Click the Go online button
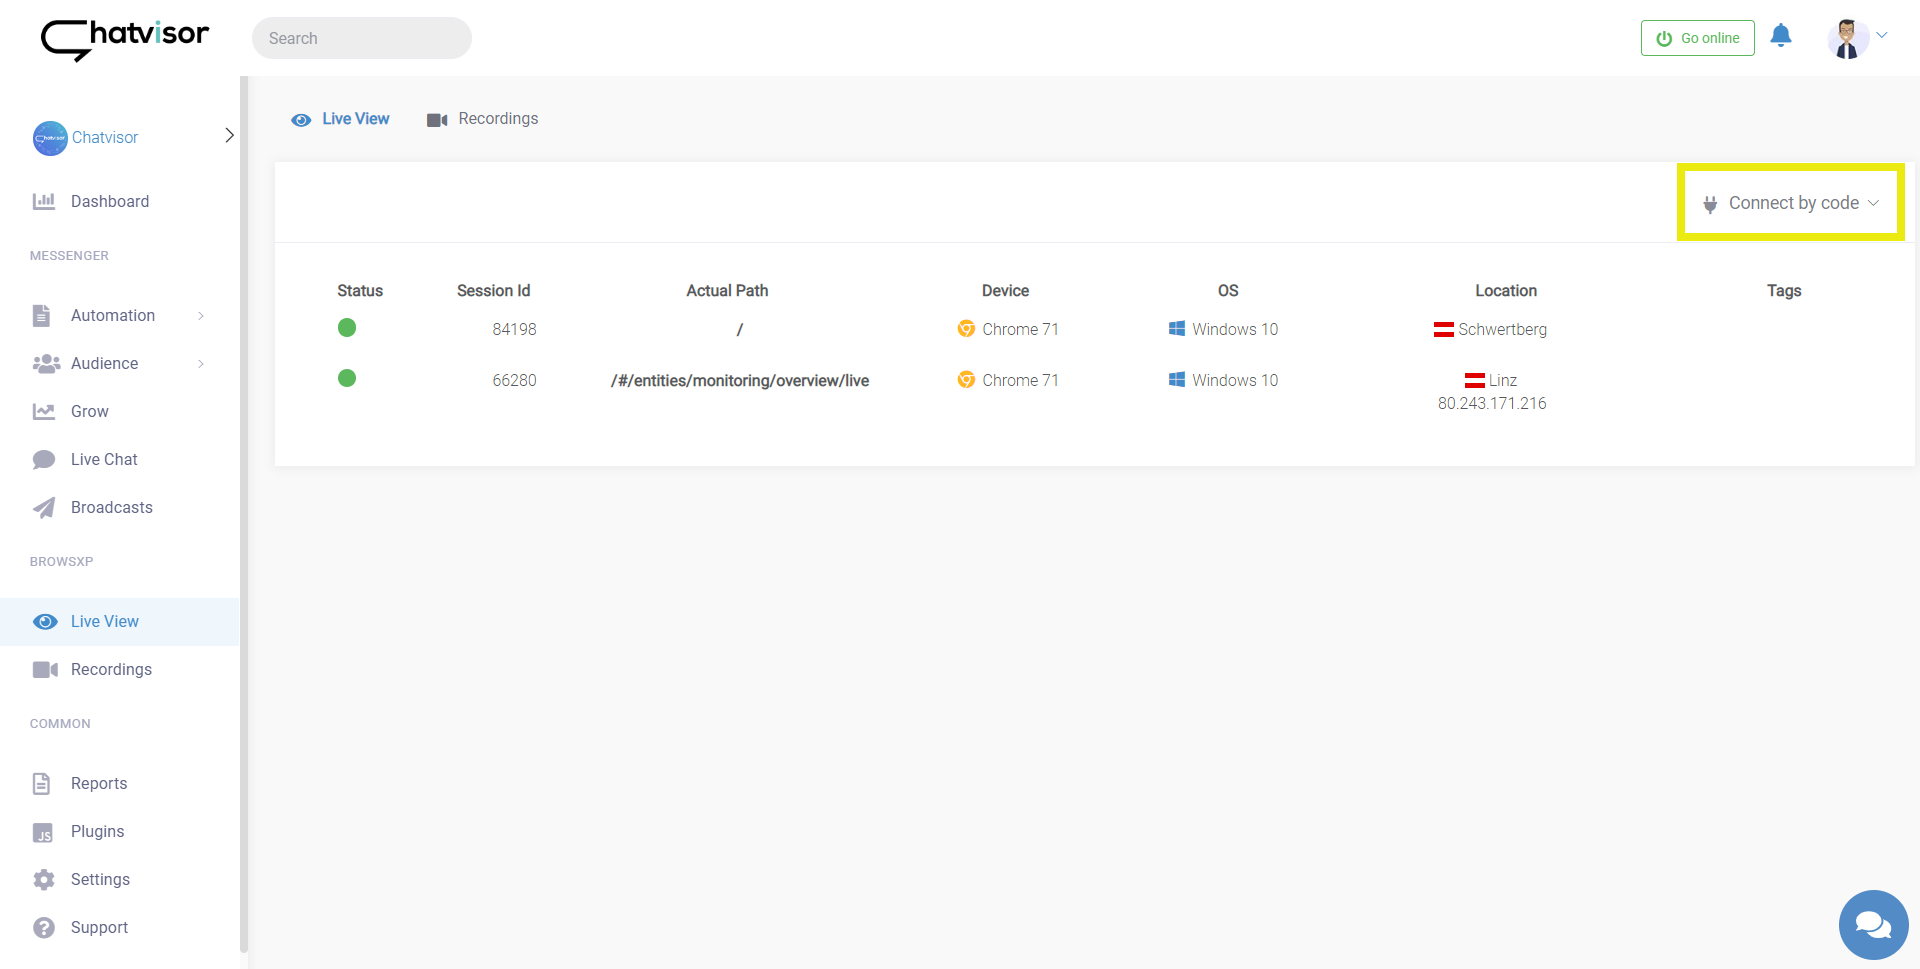Image resolution: width=1920 pixels, height=969 pixels. 1697,38
